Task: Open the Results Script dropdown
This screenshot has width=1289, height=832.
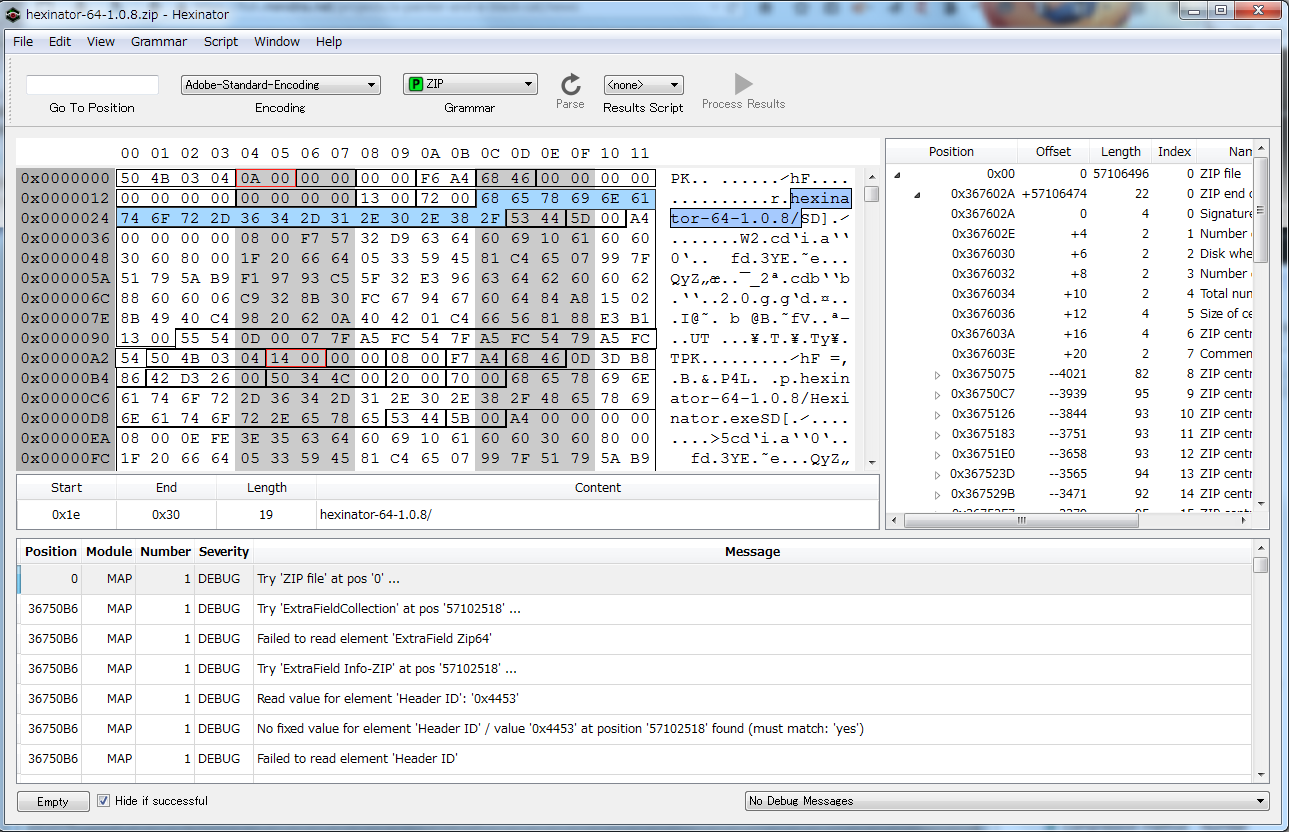Action: point(643,85)
